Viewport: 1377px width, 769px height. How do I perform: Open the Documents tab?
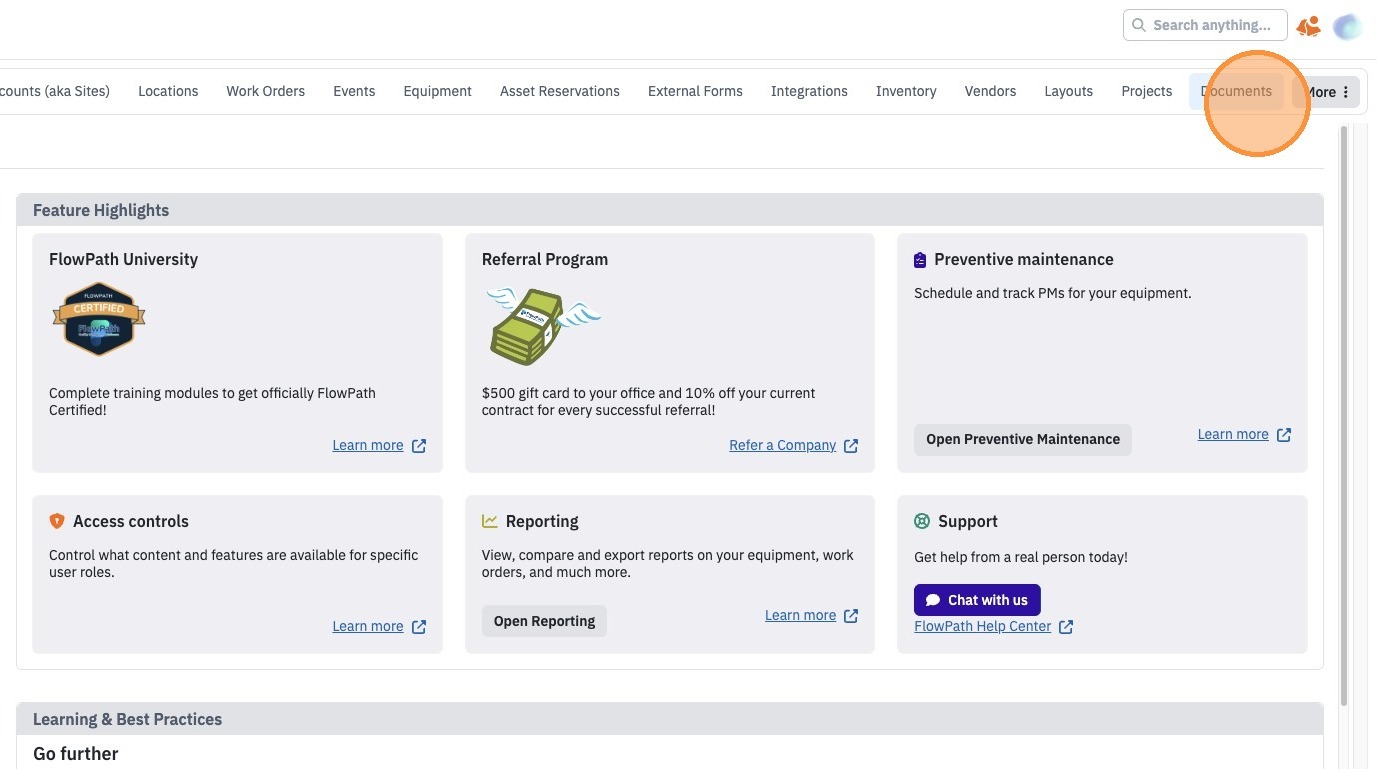click(1236, 91)
